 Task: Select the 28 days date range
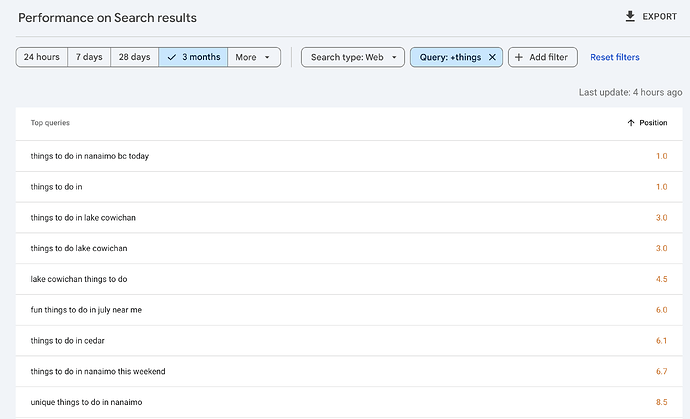click(x=134, y=58)
